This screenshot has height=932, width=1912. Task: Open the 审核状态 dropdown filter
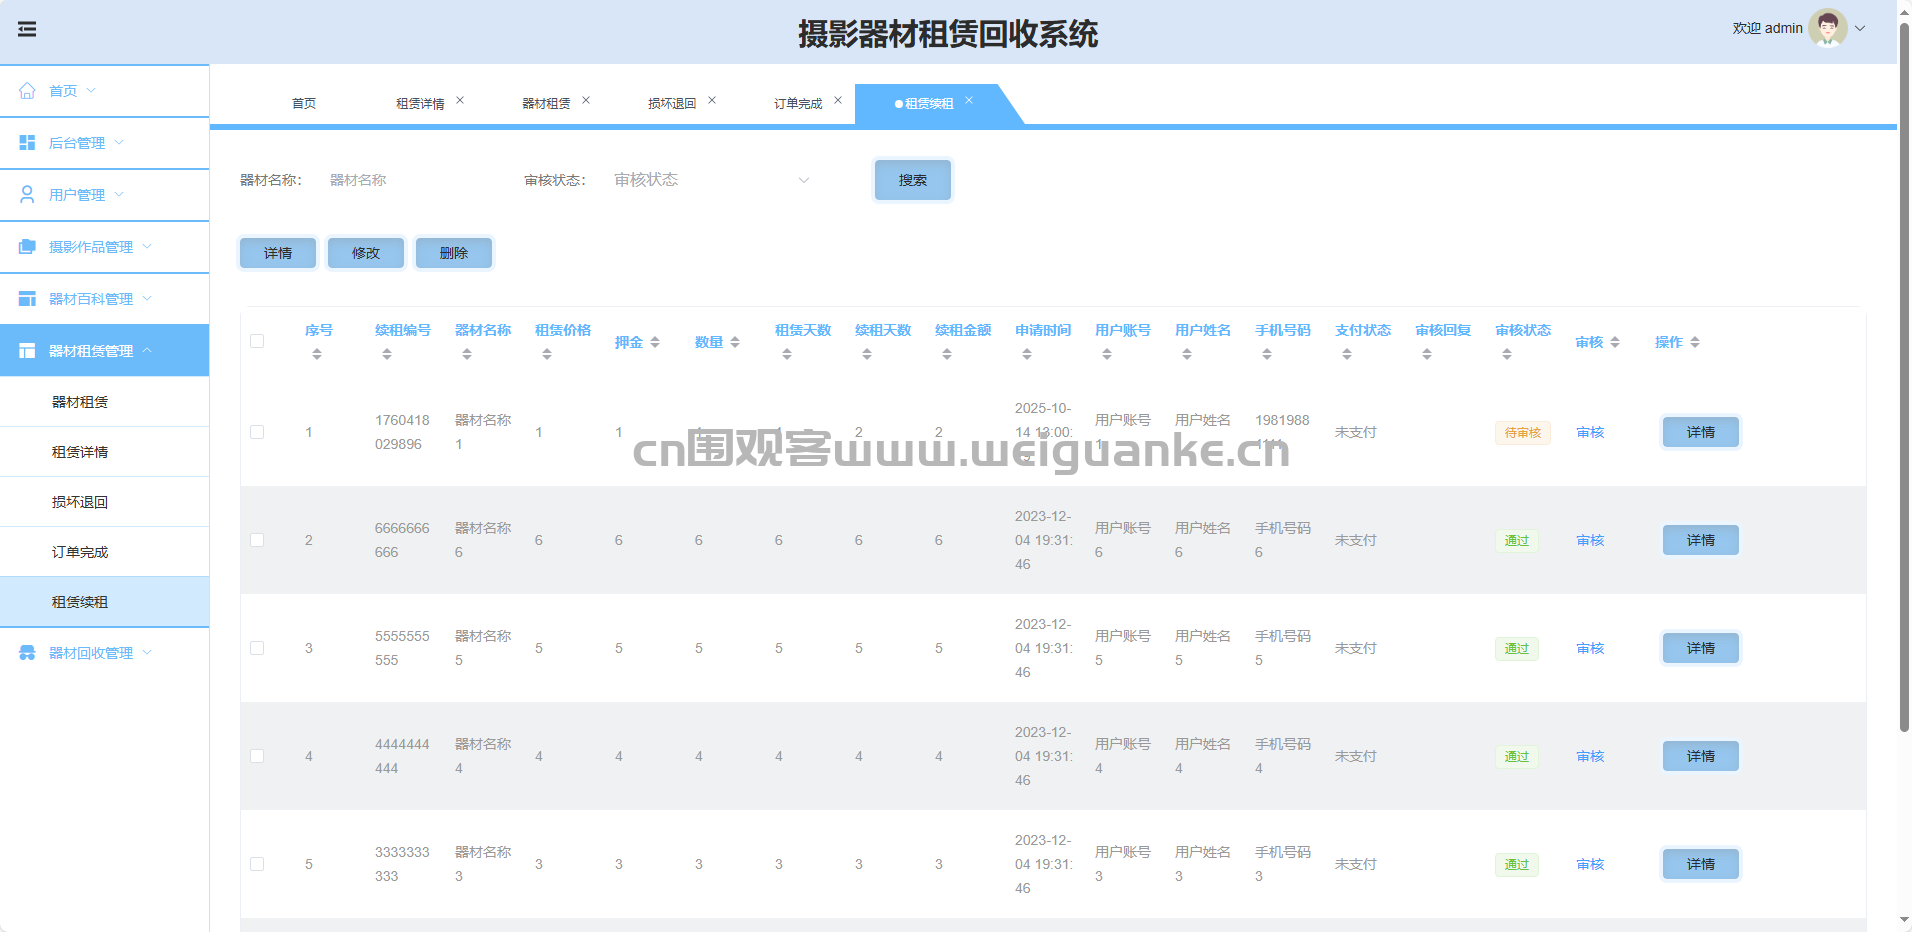(710, 180)
